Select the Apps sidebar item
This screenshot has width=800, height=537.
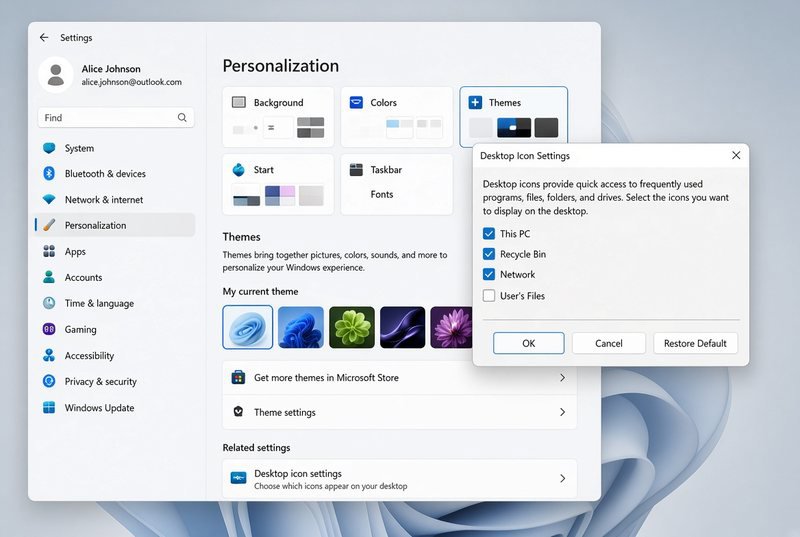click(115, 251)
